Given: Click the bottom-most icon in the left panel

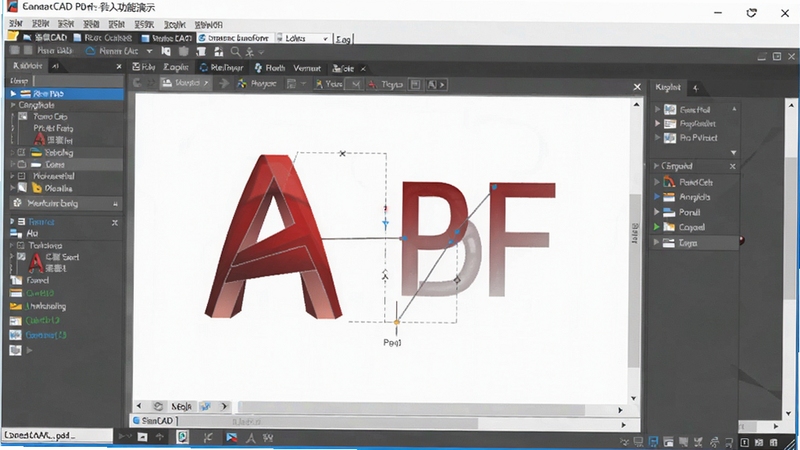Looking at the screenshot, I should tap(16, 351).
